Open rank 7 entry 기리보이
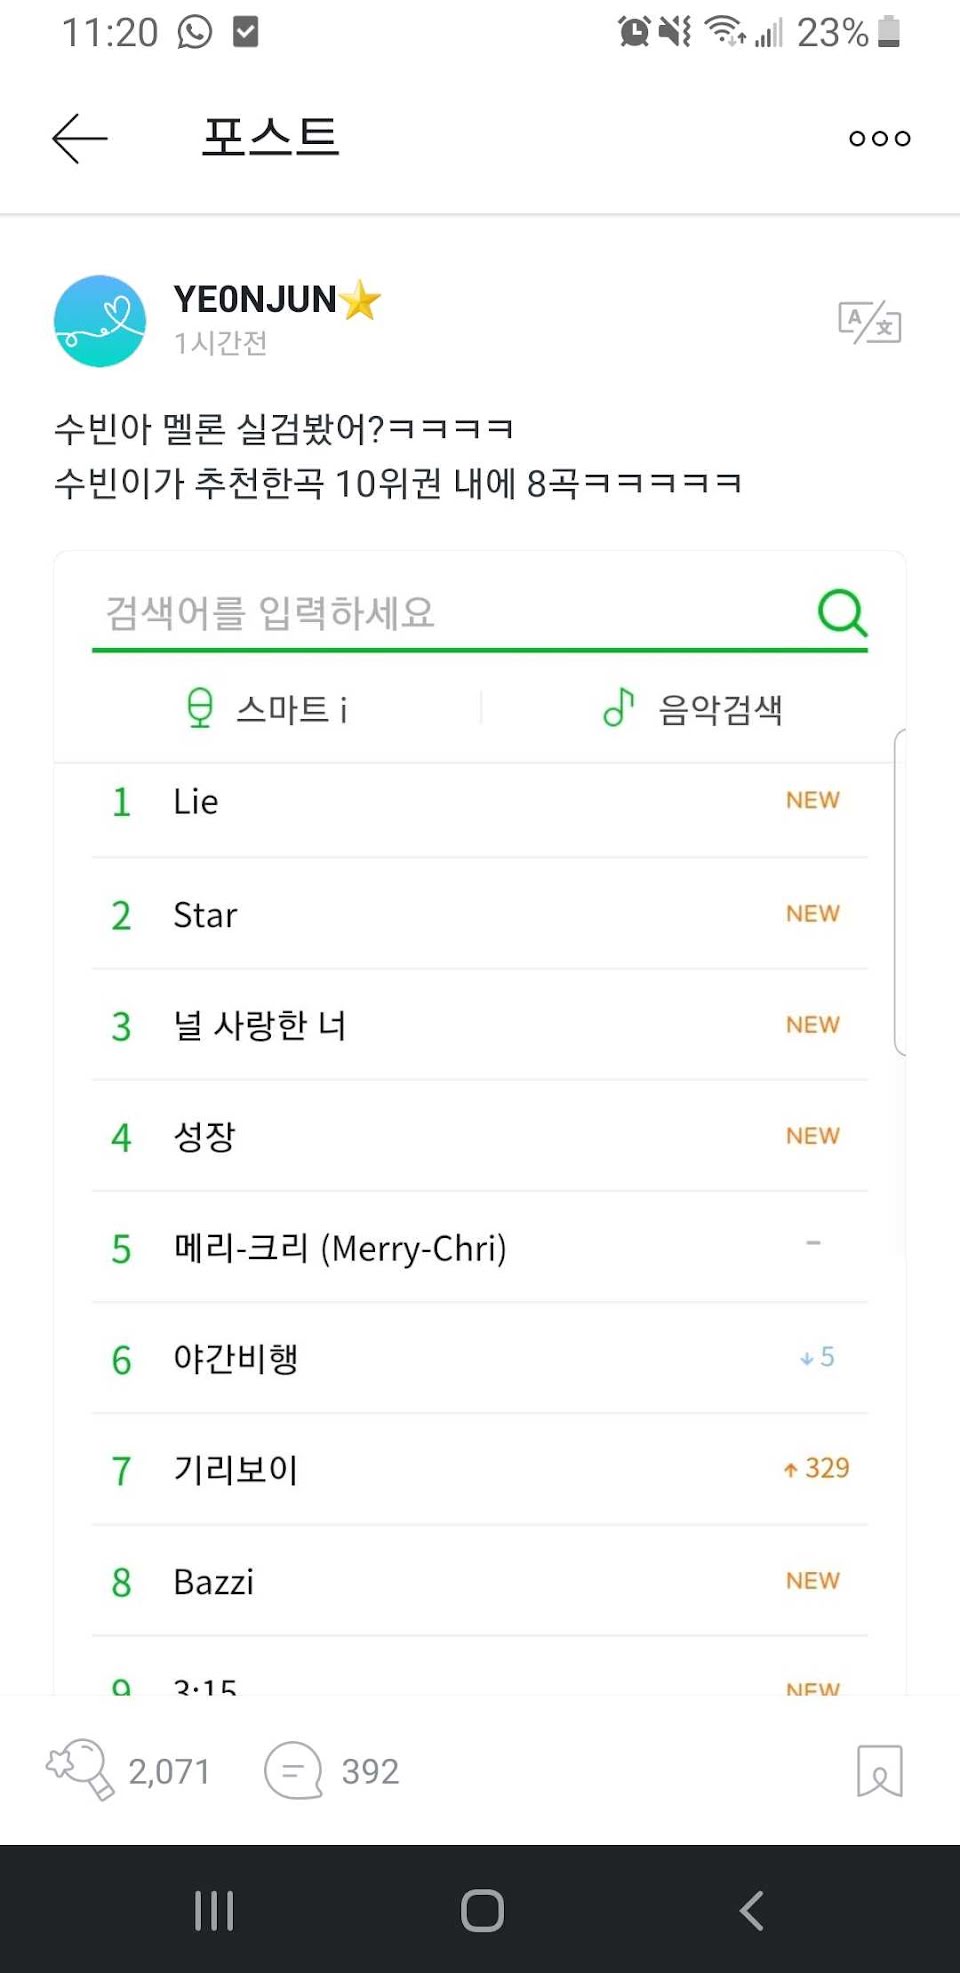 coord(479,1469)
